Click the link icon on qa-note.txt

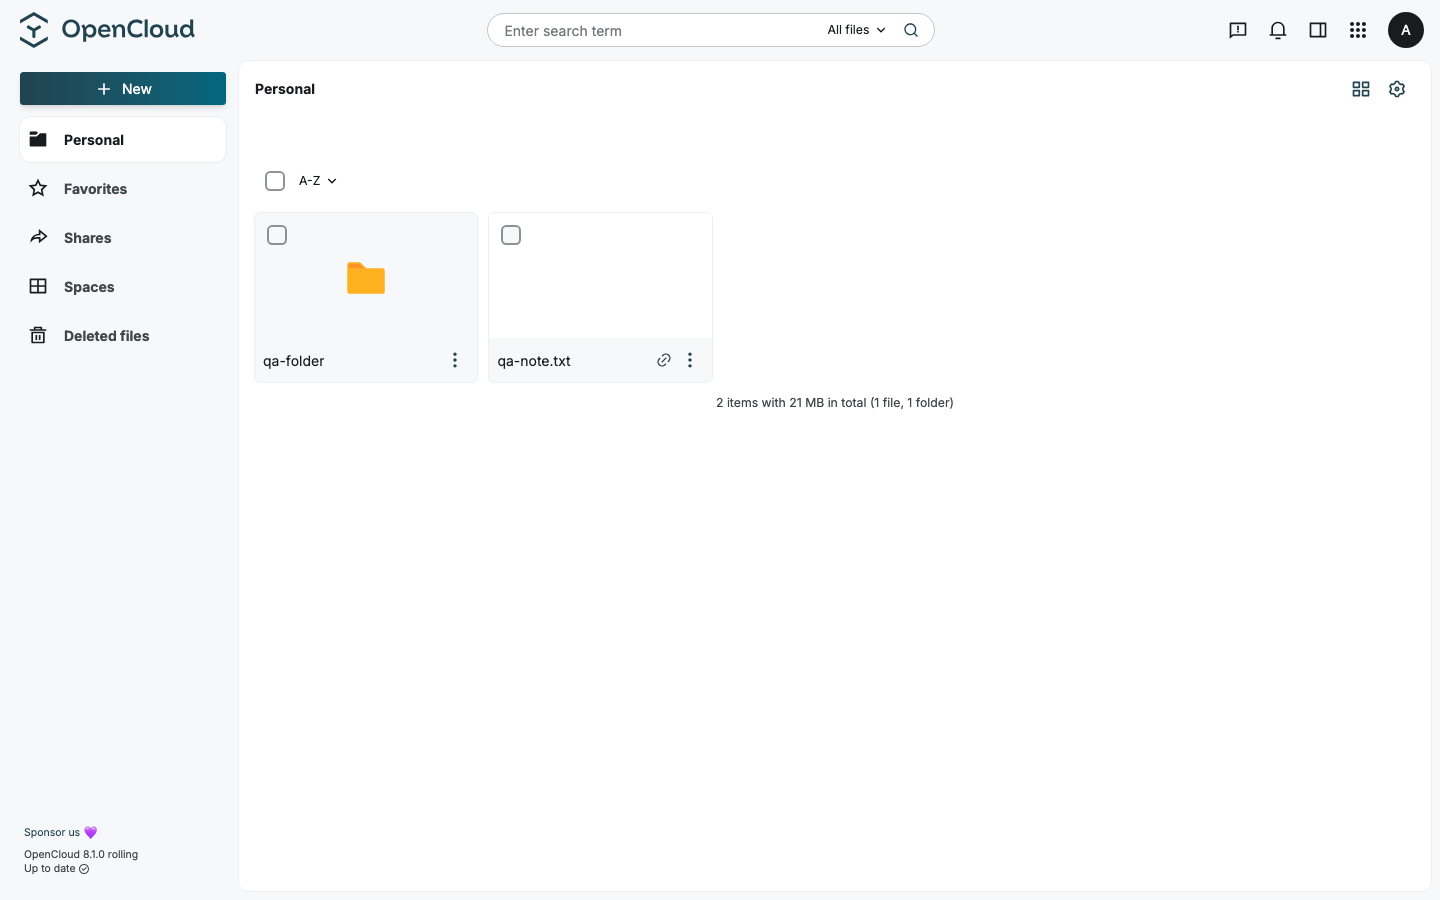(x=664, y=360)
